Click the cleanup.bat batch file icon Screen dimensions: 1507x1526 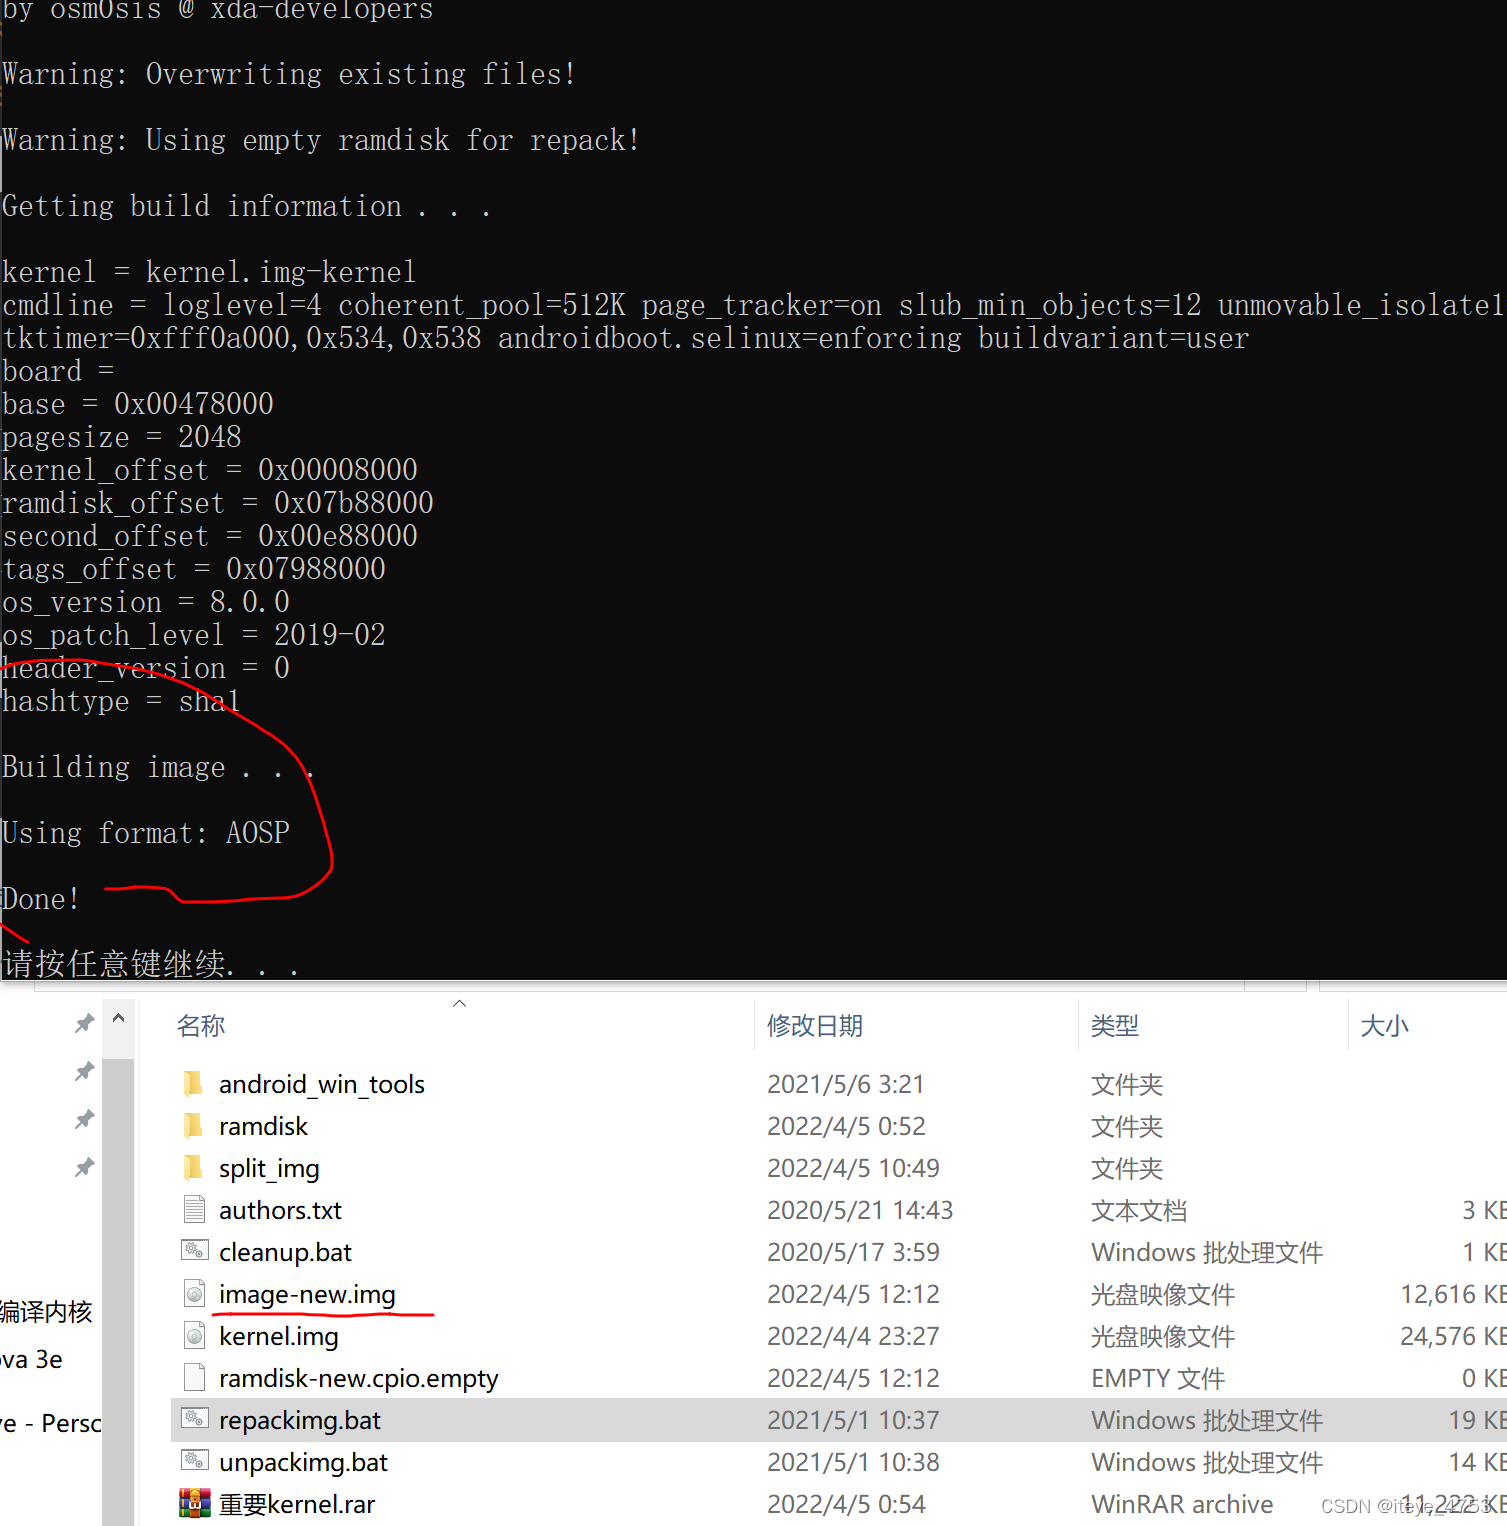(194, 1251)
